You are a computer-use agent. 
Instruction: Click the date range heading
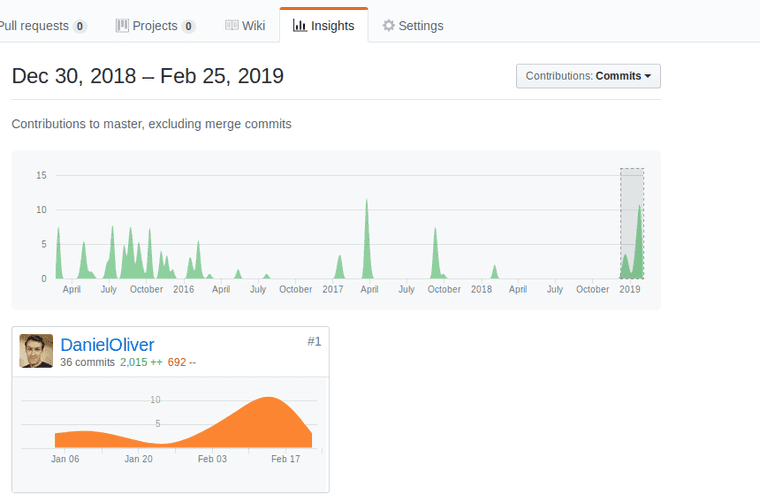click(x=147, y=76)
